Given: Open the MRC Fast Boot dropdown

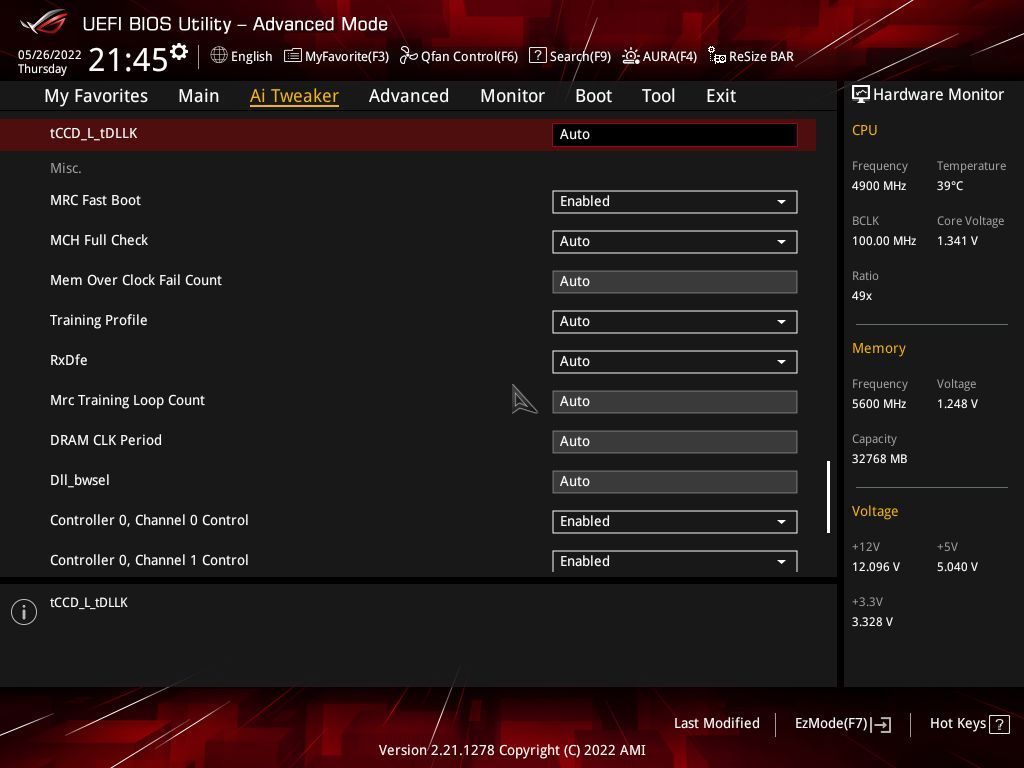Looking at the screenshot, I should coord(675,202).
